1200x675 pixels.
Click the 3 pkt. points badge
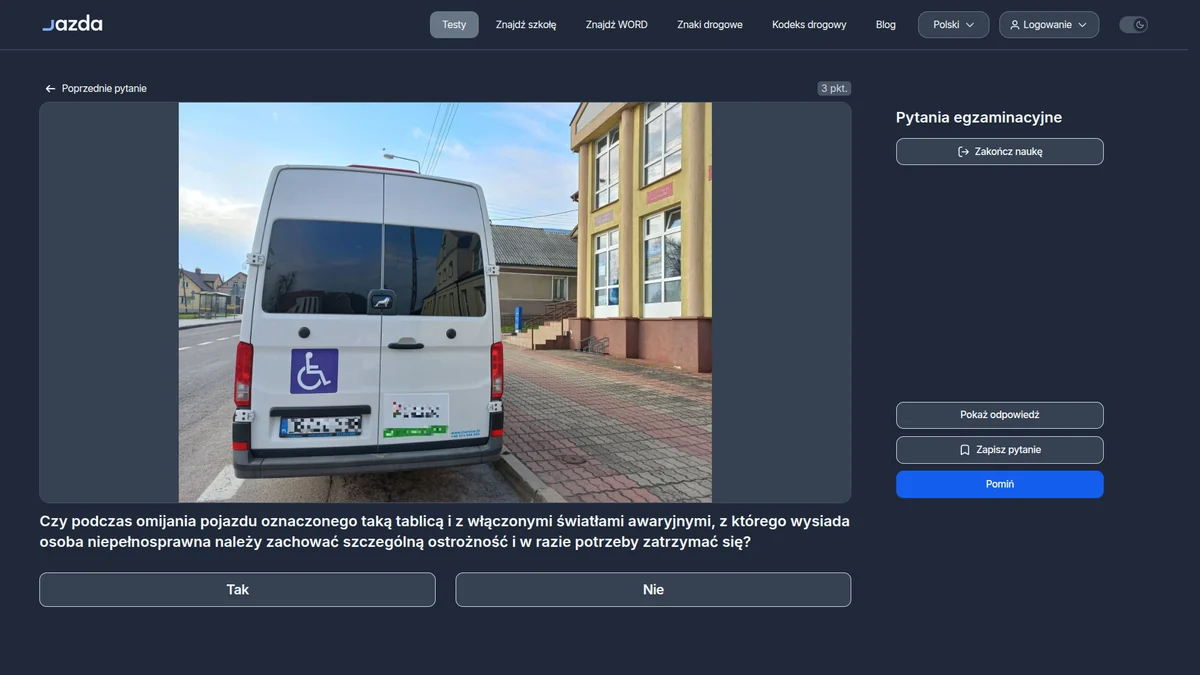(x=834, y=89)
